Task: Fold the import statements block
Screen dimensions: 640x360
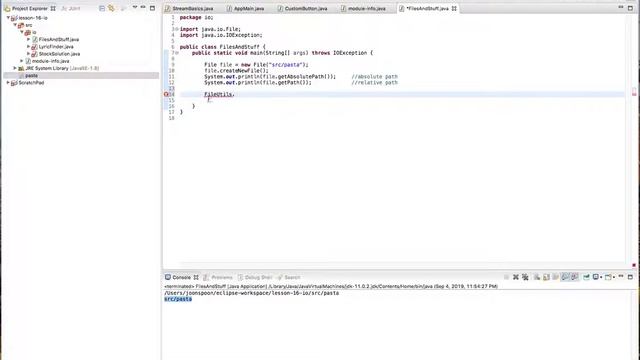Action: point(177,29)
